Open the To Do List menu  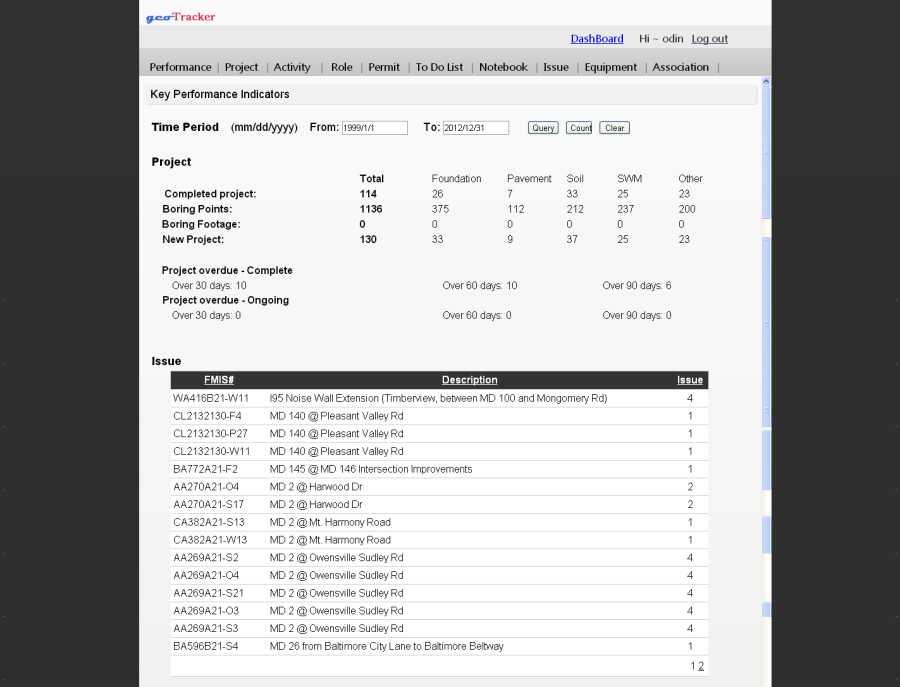[x=439, y=67]
